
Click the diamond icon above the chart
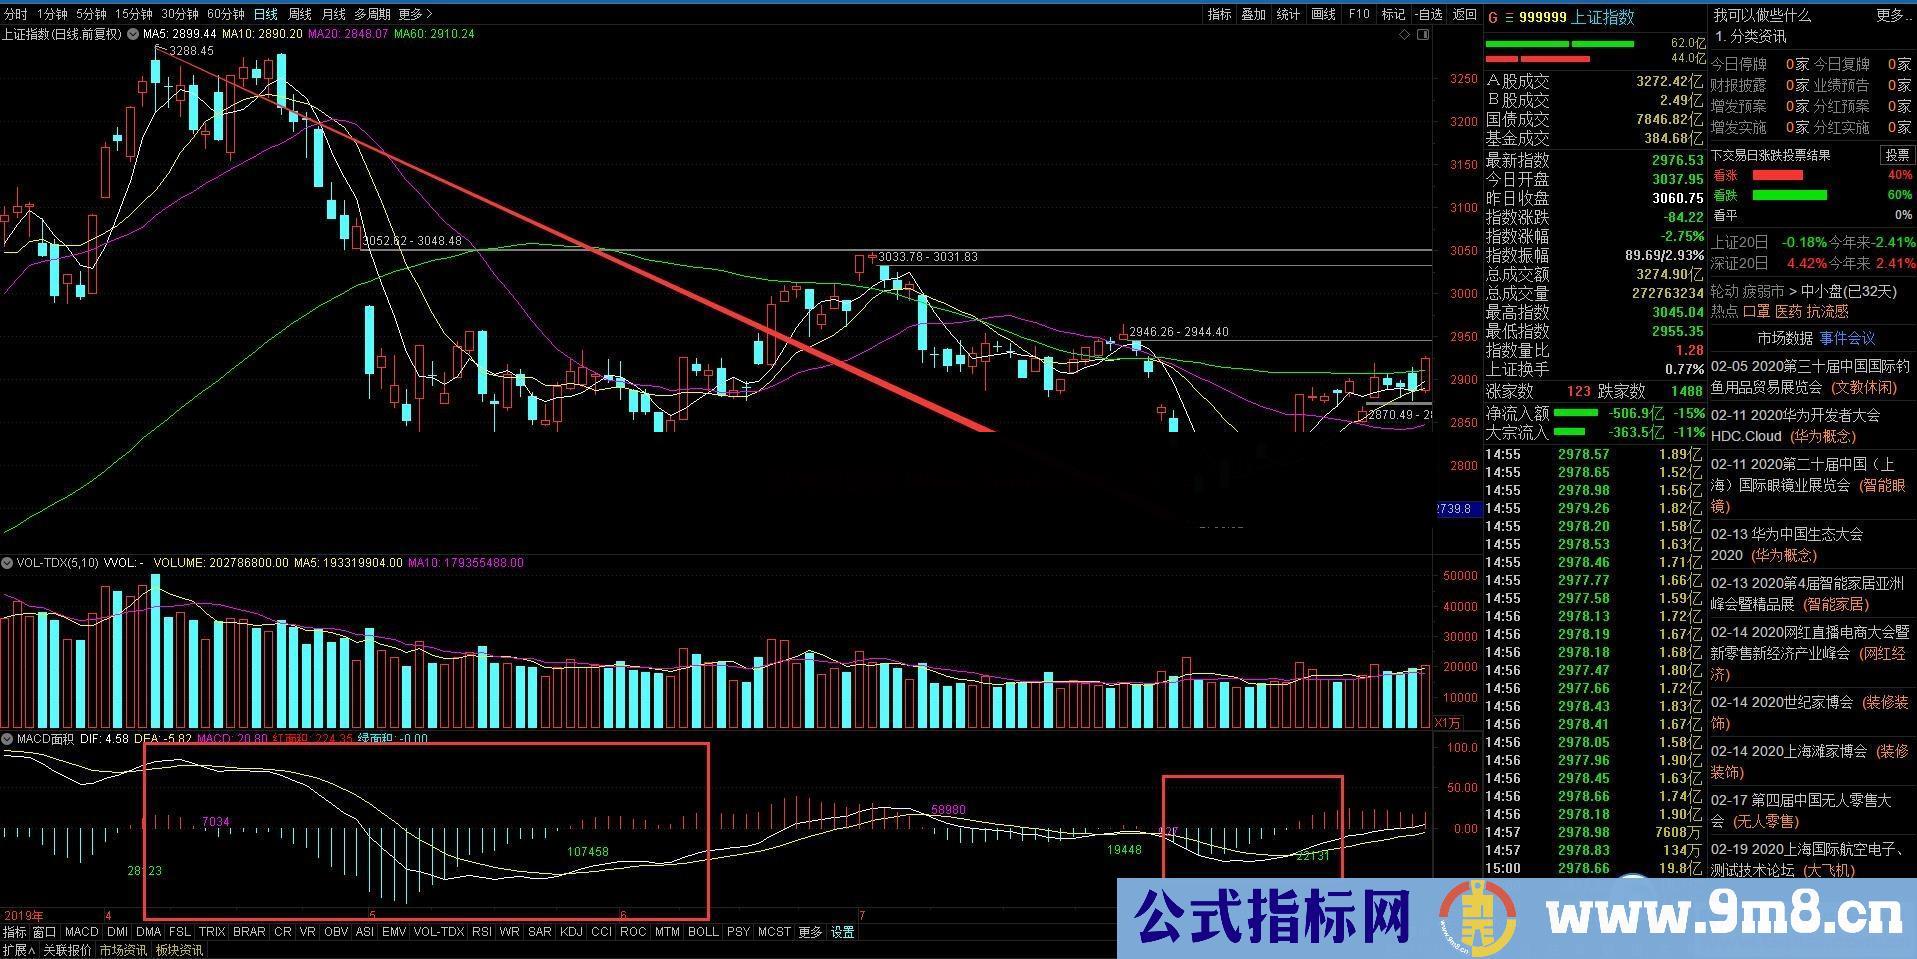1404,35
